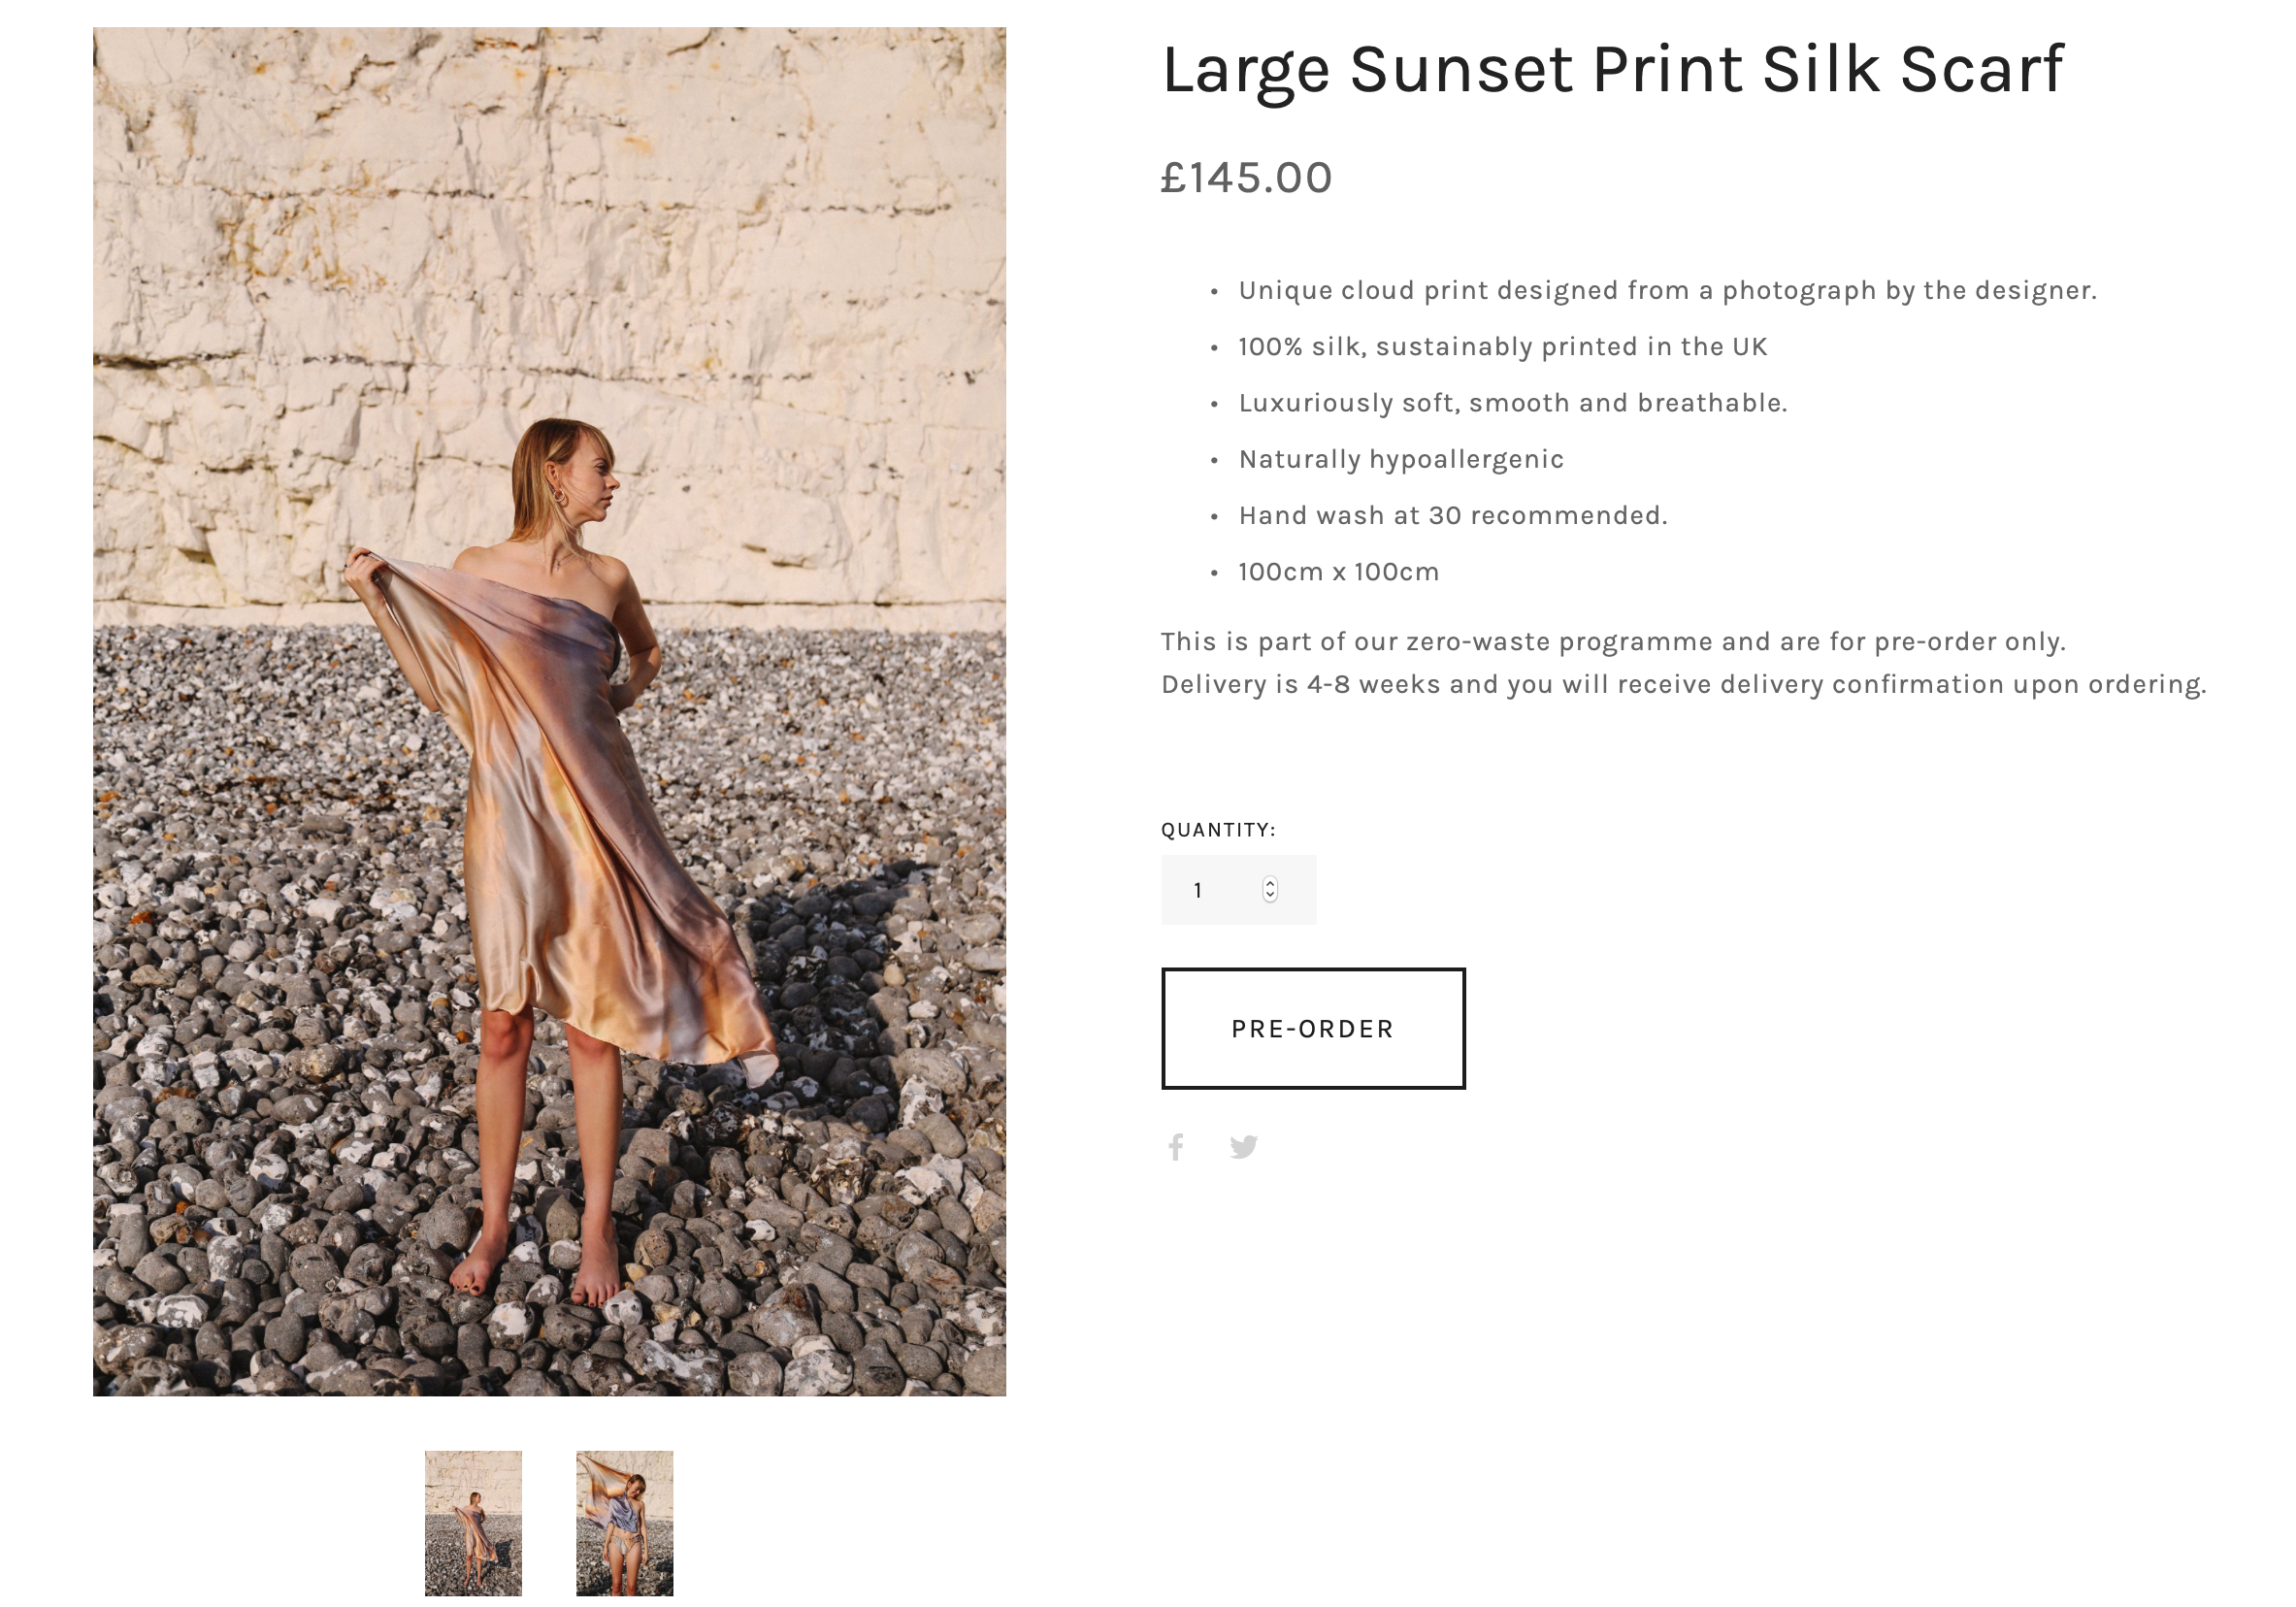Focus the quantity number field
2296x1607 pixels.
pyautogui.click(x=1238, y=890)
